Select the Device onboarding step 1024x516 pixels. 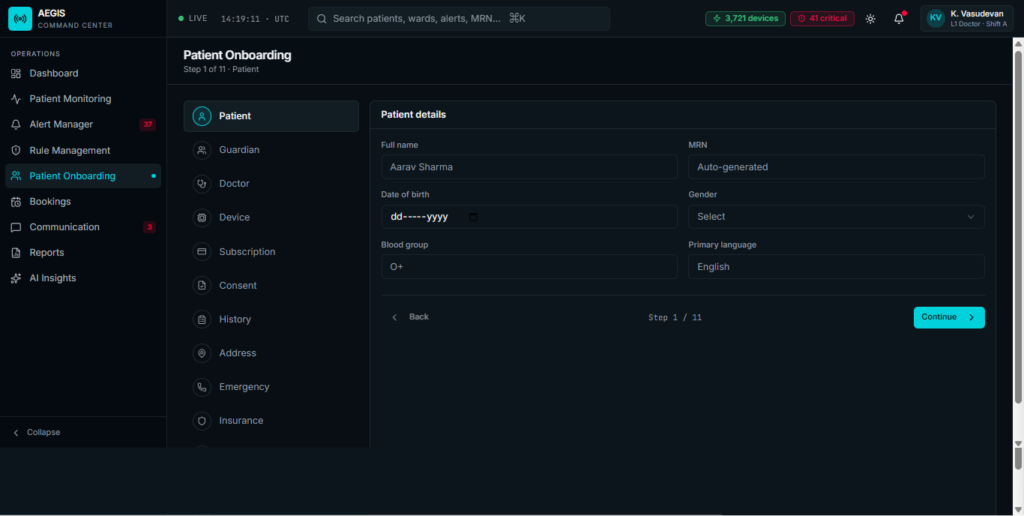click(x=271, y=218)
